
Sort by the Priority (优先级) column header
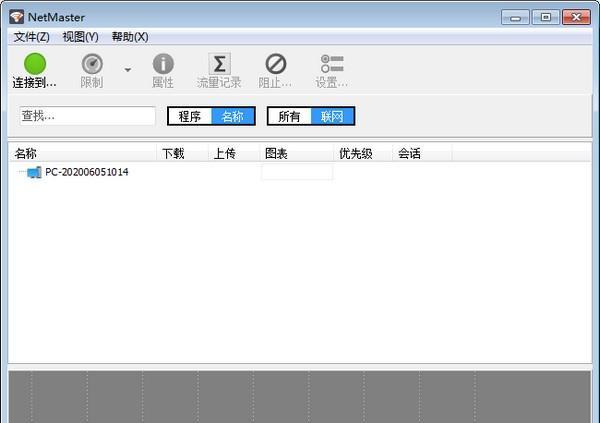tap(363, 154)
